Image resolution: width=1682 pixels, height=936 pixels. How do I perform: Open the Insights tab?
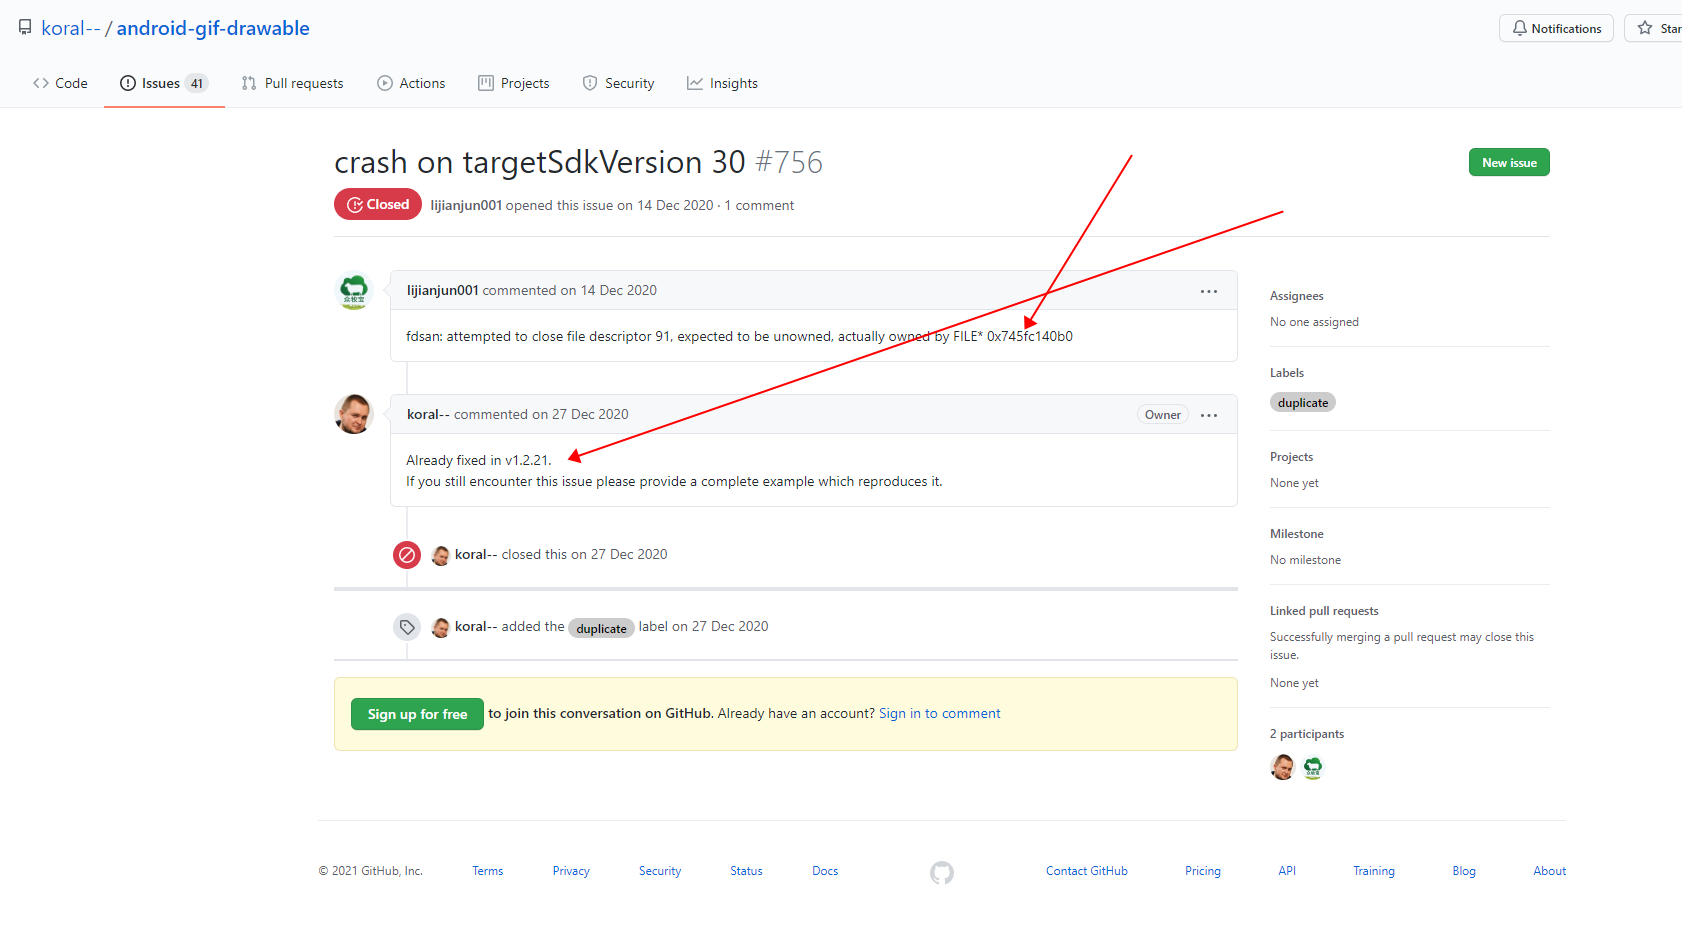click(722, 83)
